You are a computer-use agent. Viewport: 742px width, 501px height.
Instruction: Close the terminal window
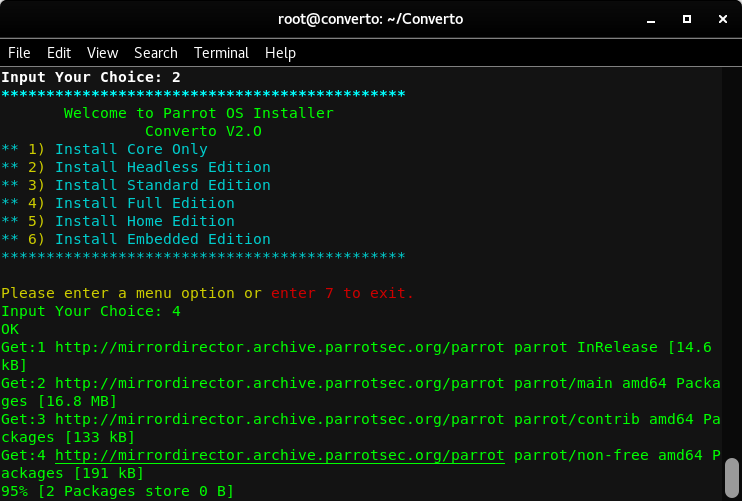click(x=723, y=19)
